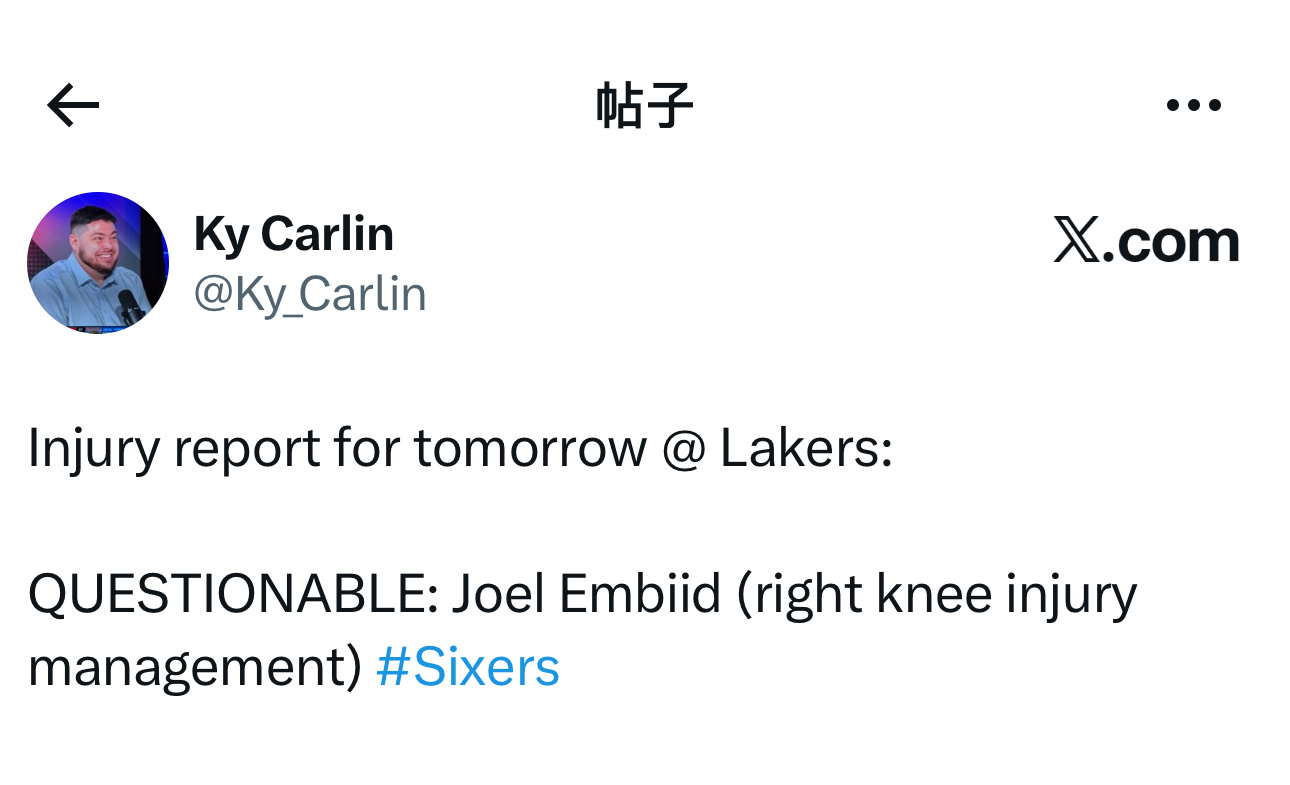The height and width of the screenshot is (785, 1290).
Task: Tap lowercase "injury" ending the second line
Action: [x=1071, y=595]
